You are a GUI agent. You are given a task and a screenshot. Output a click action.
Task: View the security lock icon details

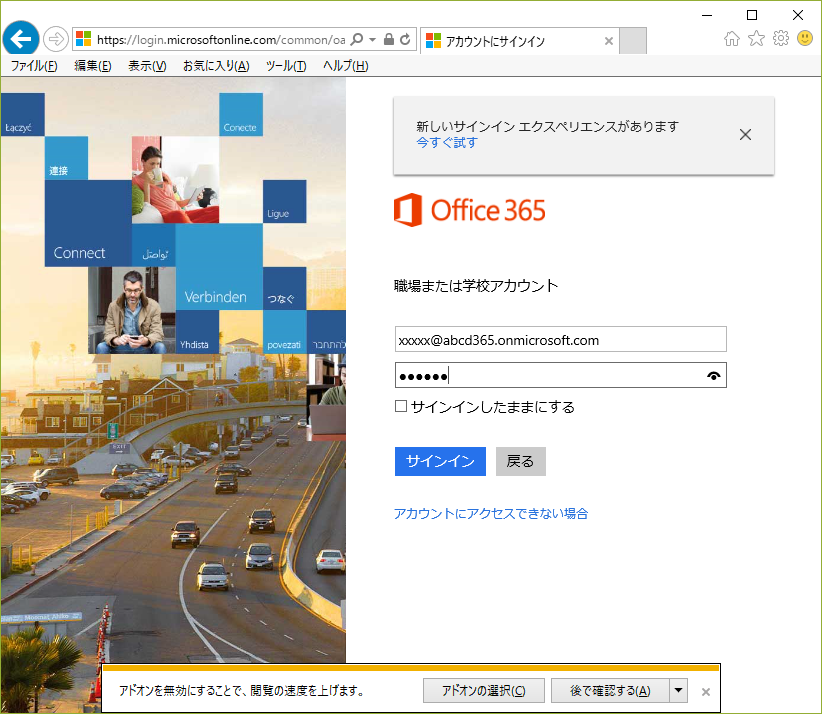click(388, 39)
